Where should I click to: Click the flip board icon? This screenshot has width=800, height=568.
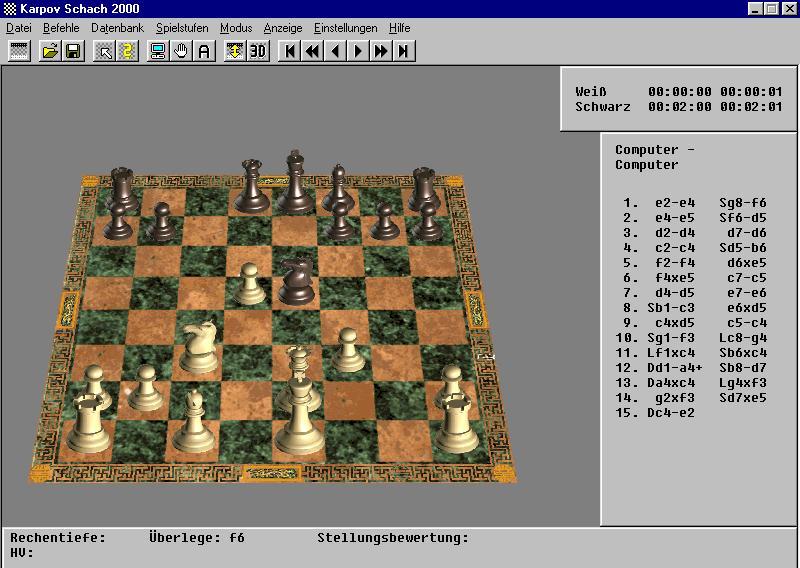coord(235,51)
